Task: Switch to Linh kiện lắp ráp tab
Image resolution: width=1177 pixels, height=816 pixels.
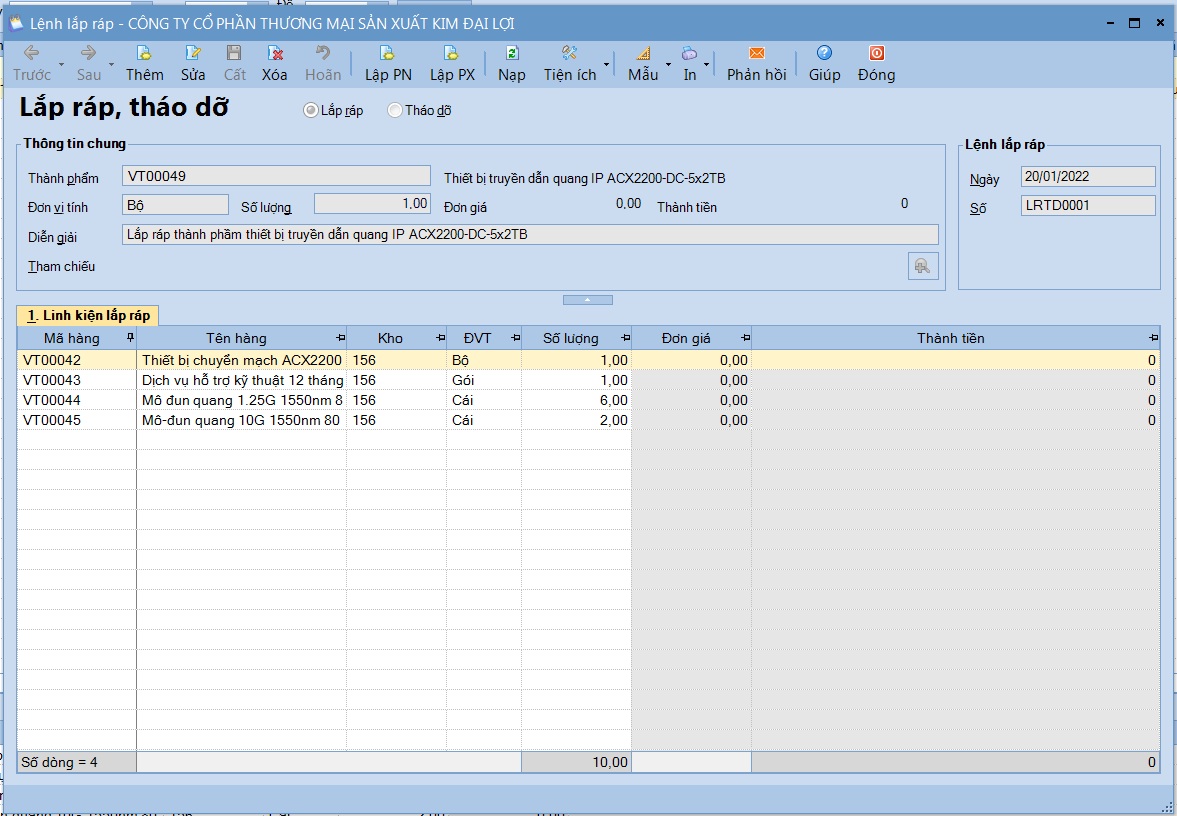Action: click(x=89, y=315)
